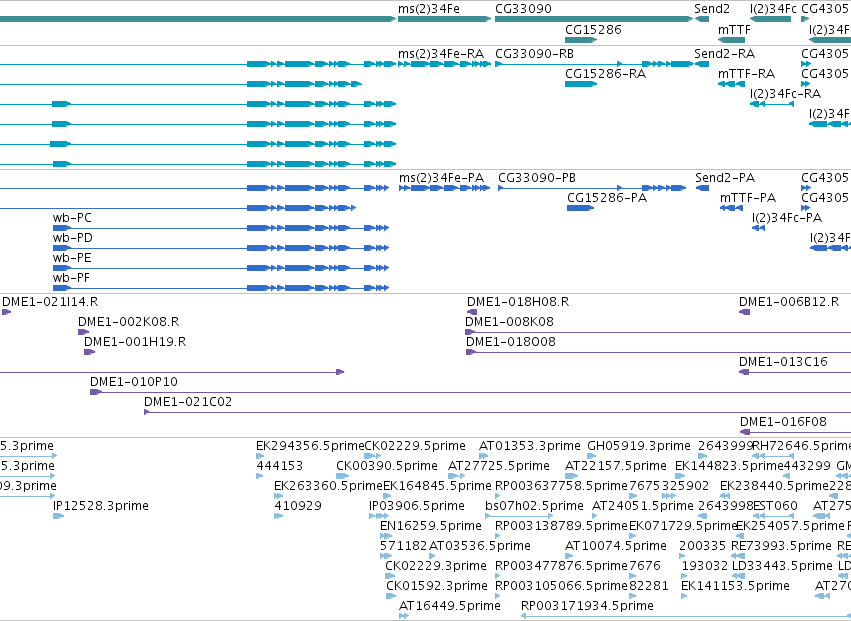Click the EK294356.5prime EST label
Image resolution: width=851 pixels, height=621 pixels.
click(310, 446)
